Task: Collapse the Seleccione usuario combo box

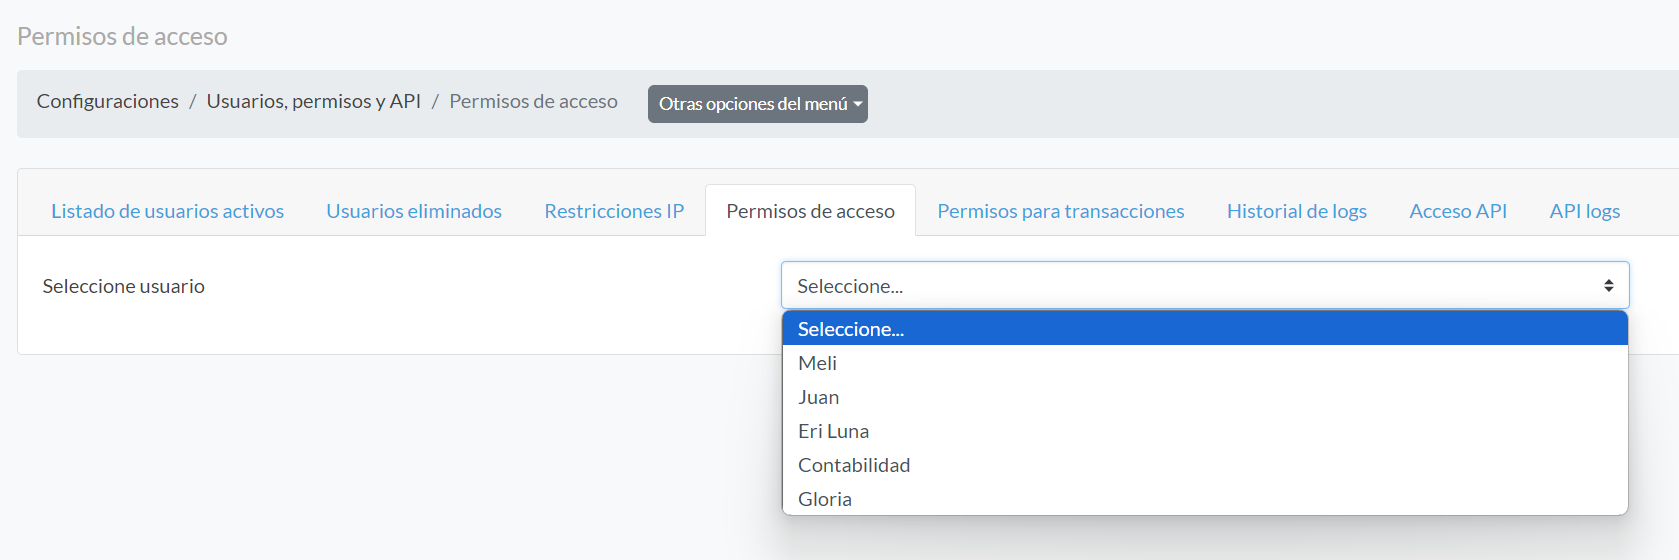Action: [x=1205, y=286]
